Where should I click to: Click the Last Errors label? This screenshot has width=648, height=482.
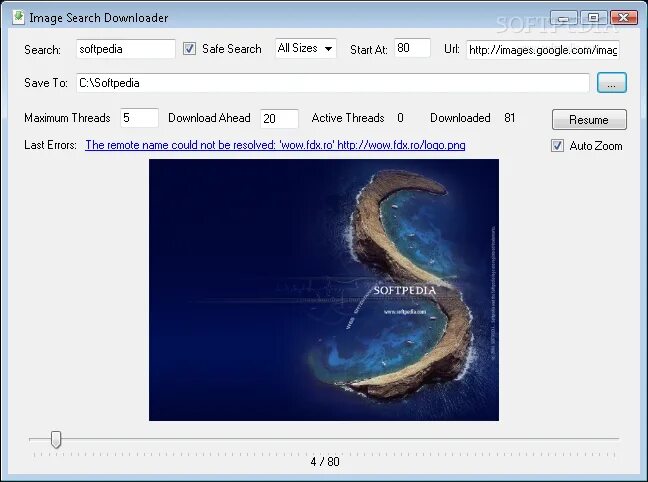click(x=50, y=145)
